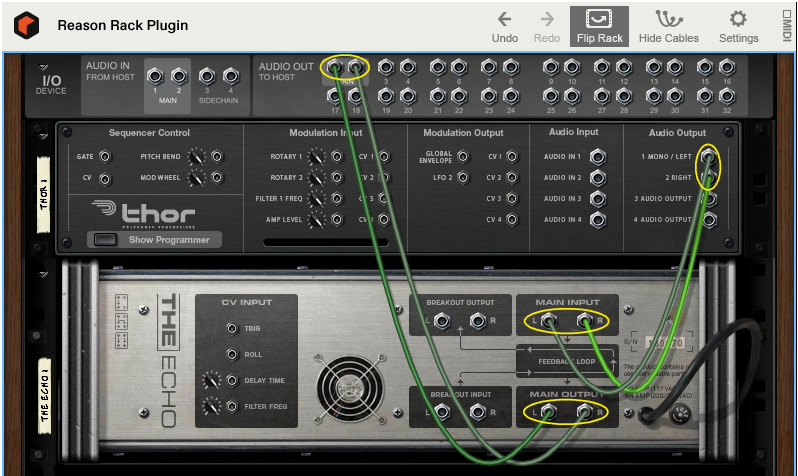The width and height of the screenshot is (798, 476).
Task: Click the Undo arrow button
Action: pos(504,26)
